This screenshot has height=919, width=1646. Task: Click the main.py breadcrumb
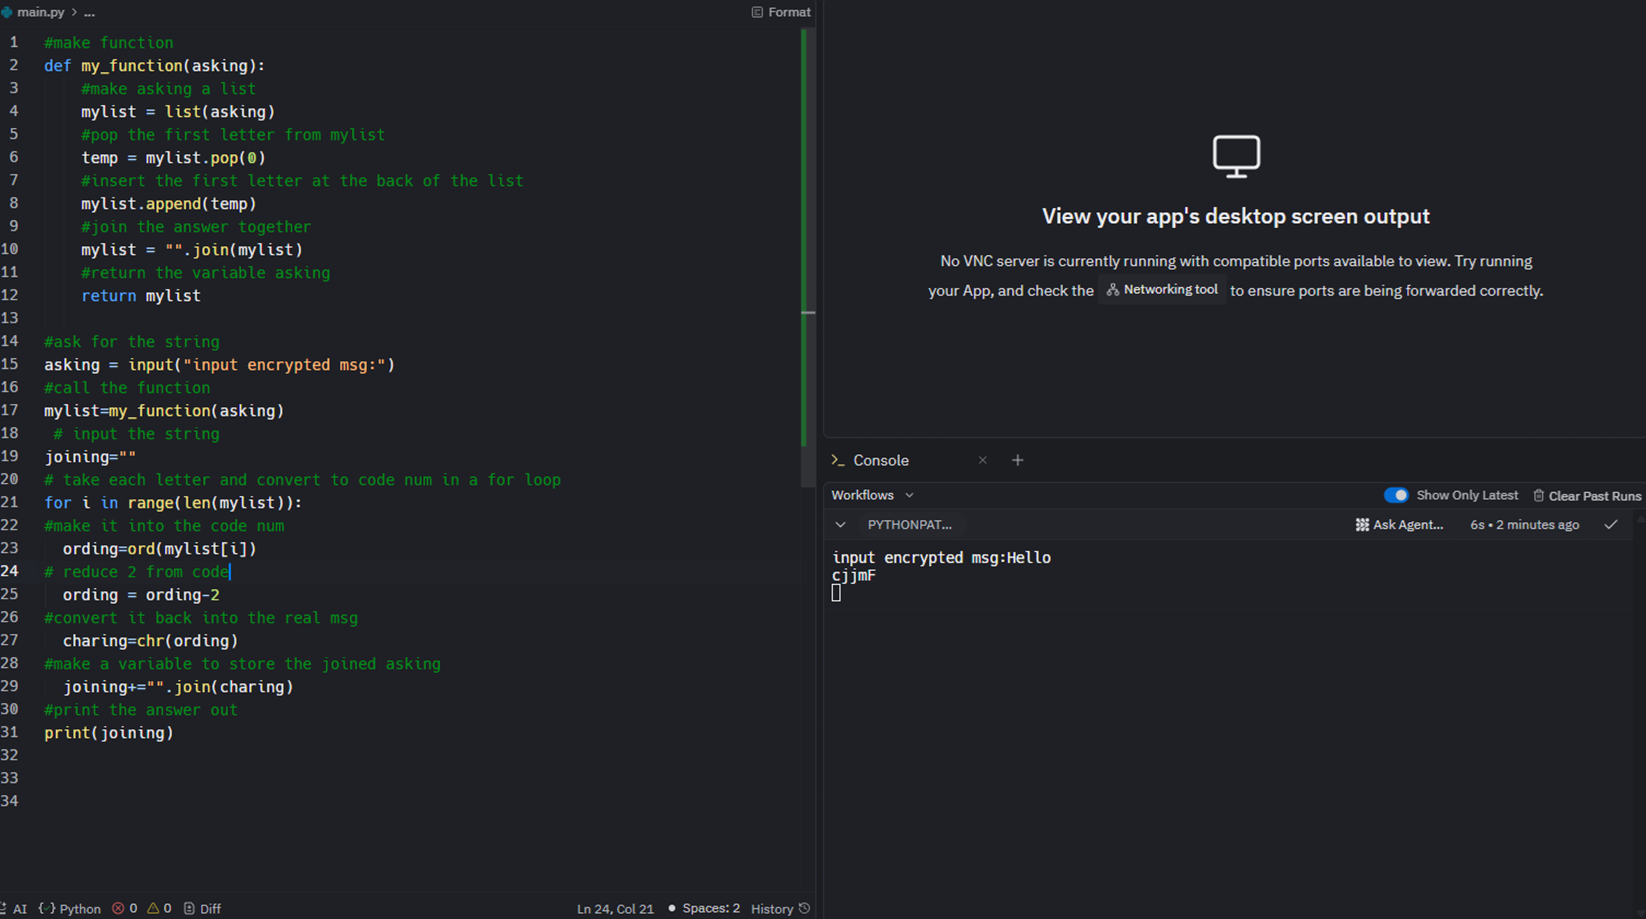click(40, 12)
